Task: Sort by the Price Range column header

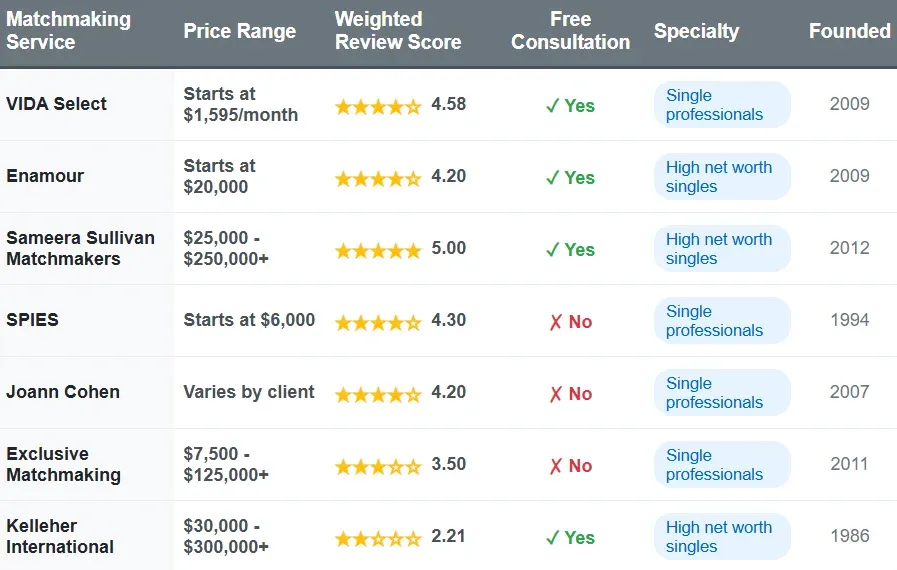Action: pos(239,31)
